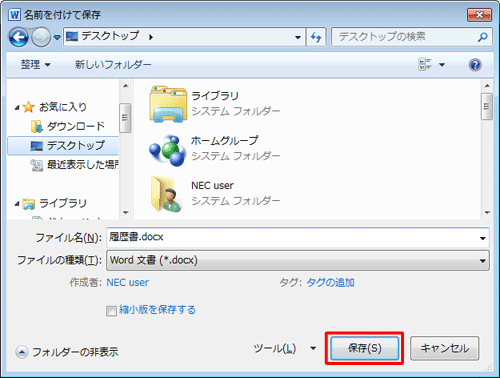The width and height of the screenshot is (500, 378).
Task: Click the Back navigation arrow button
Action: 19,37
